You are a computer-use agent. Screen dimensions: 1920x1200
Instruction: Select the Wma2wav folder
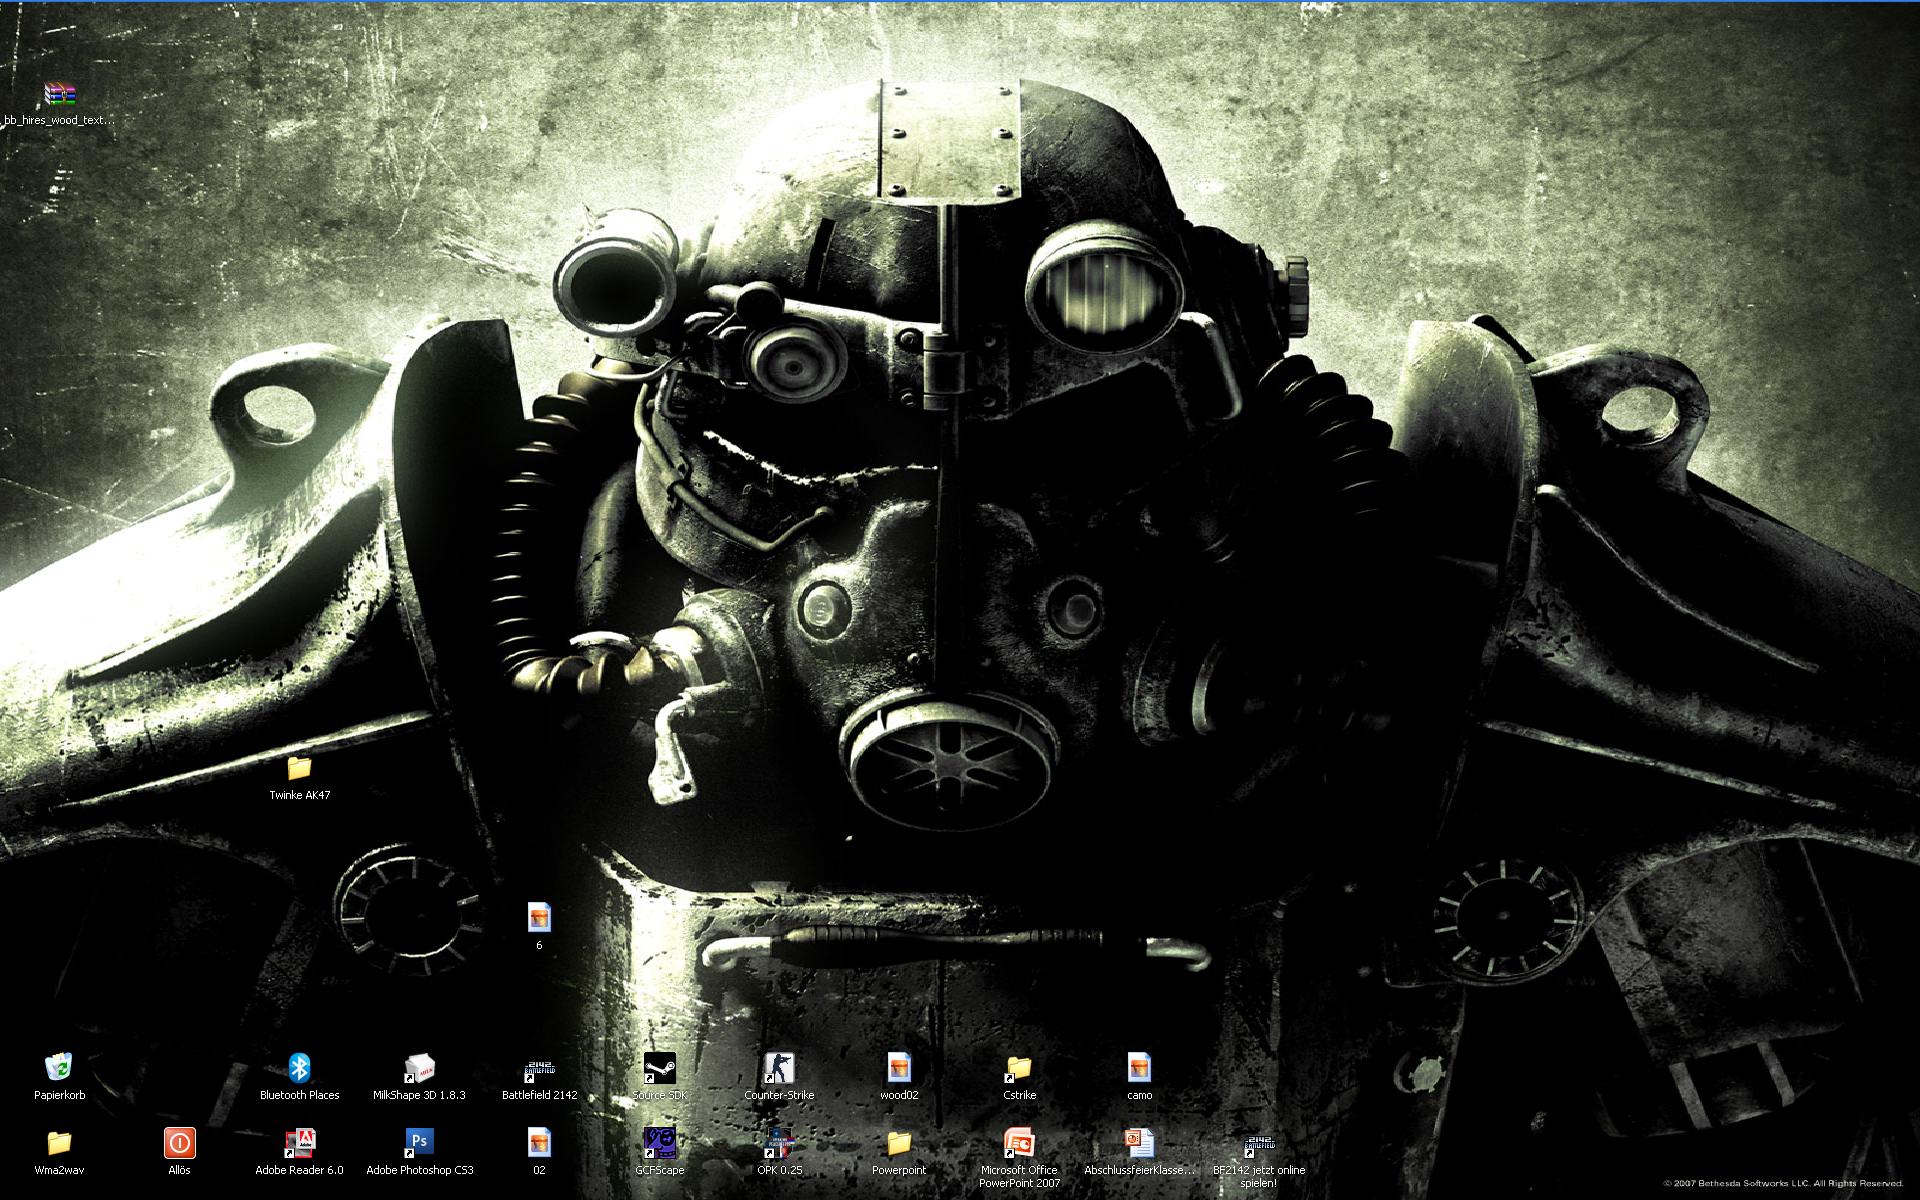pos(60,1143)
